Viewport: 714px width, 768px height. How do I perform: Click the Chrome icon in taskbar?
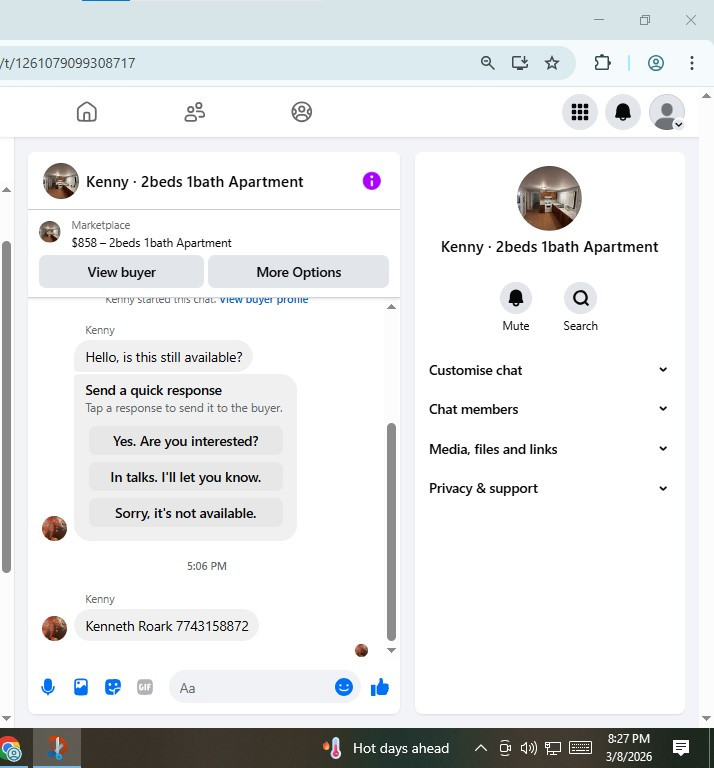11,749
